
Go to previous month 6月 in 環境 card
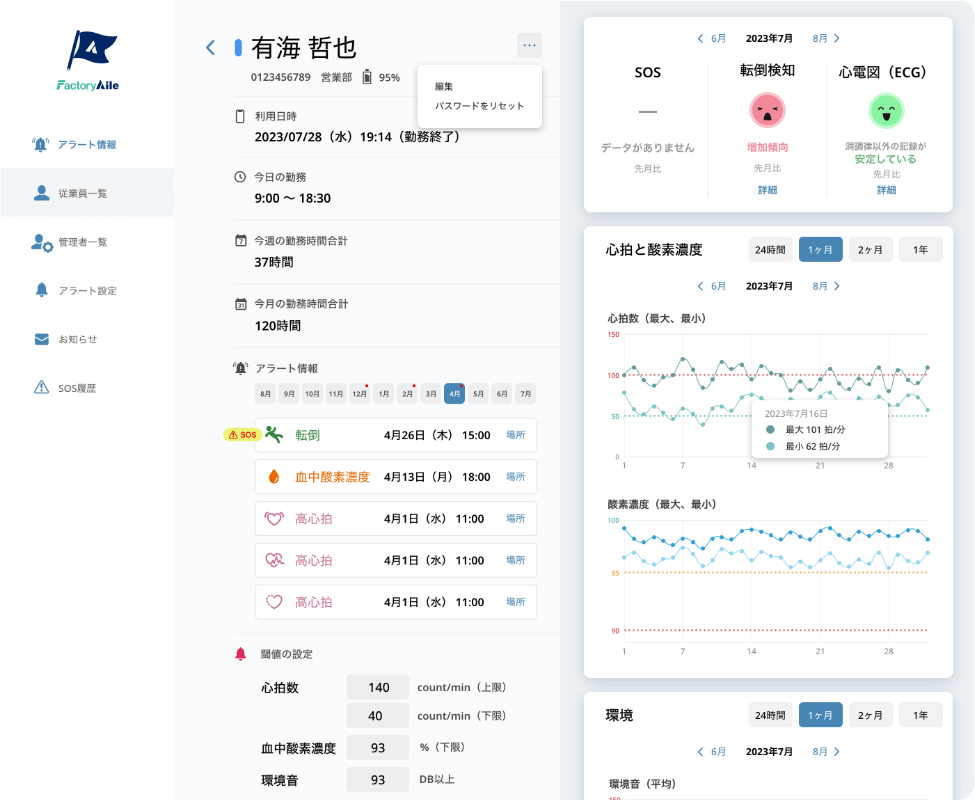[712, 752]
